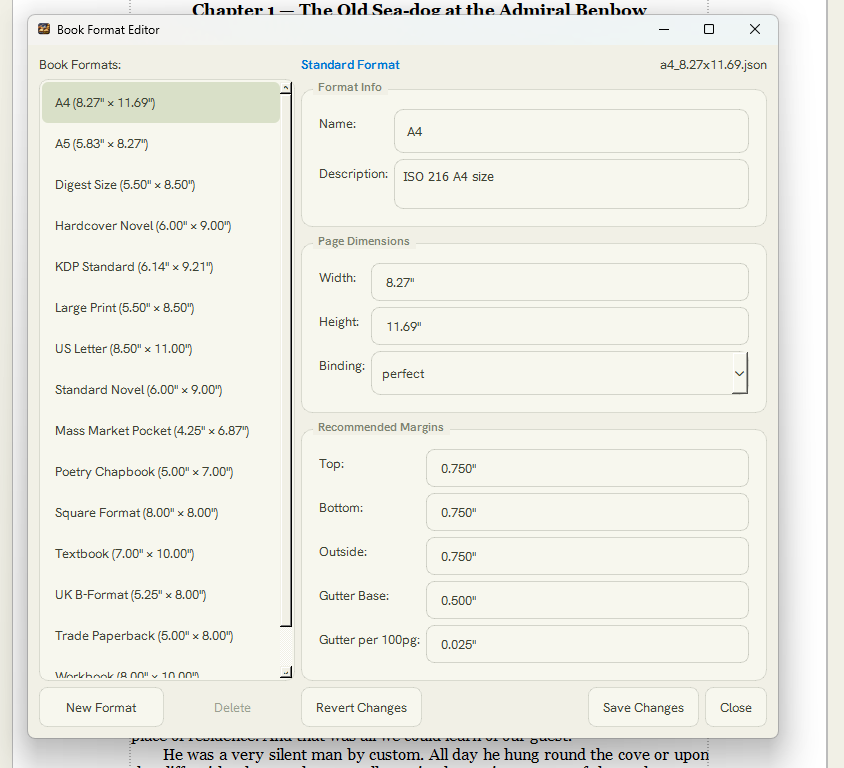Select Square Format (8.00" × 8.00") format
Image resolution: width=844 pixels, height=768 pixels.
click(161, 512)
